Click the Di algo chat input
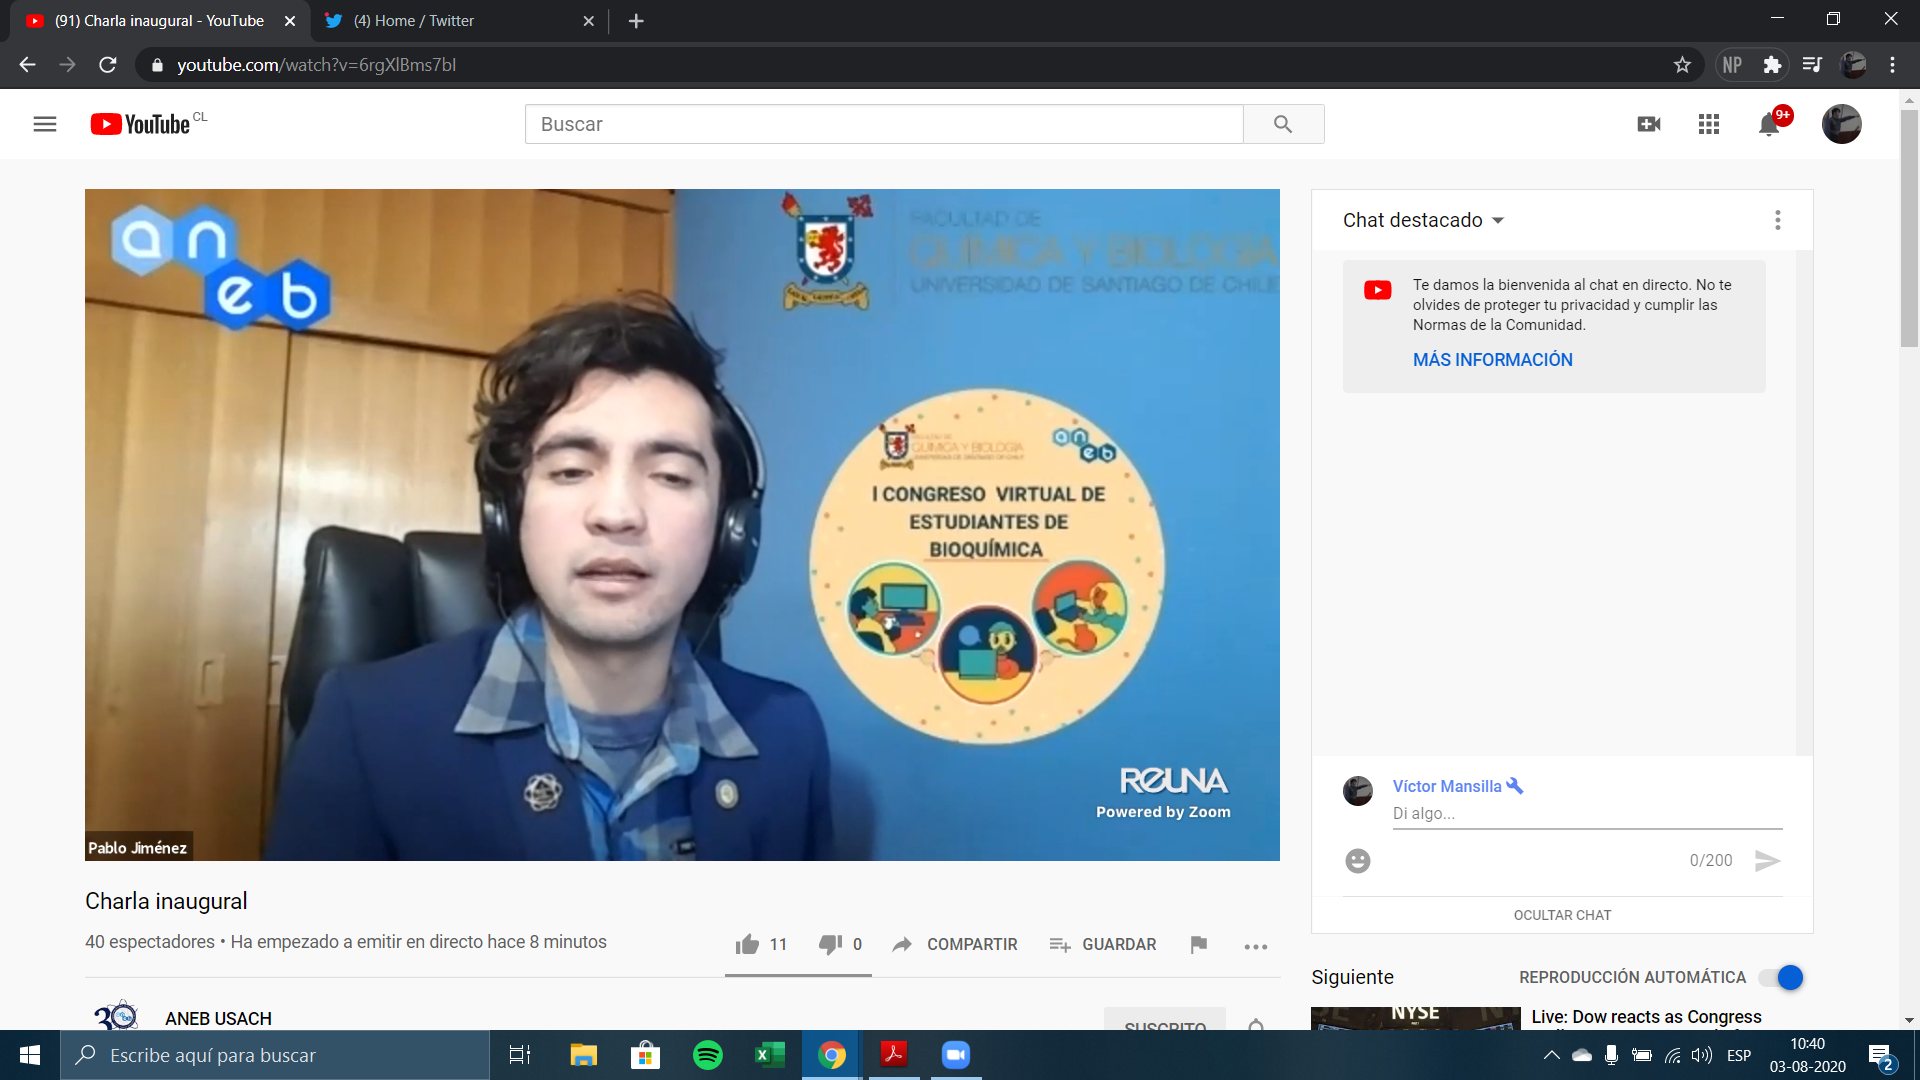The width and height of the screenshot is (1920, 1080). [x=1587, y=814]
